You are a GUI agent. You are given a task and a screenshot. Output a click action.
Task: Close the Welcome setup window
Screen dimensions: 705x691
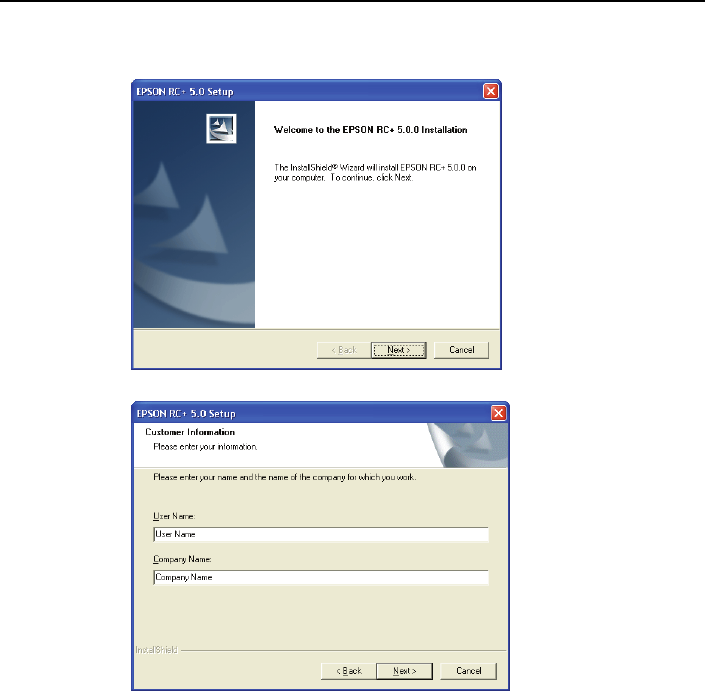pyautogui.click(x=491, y=91)
